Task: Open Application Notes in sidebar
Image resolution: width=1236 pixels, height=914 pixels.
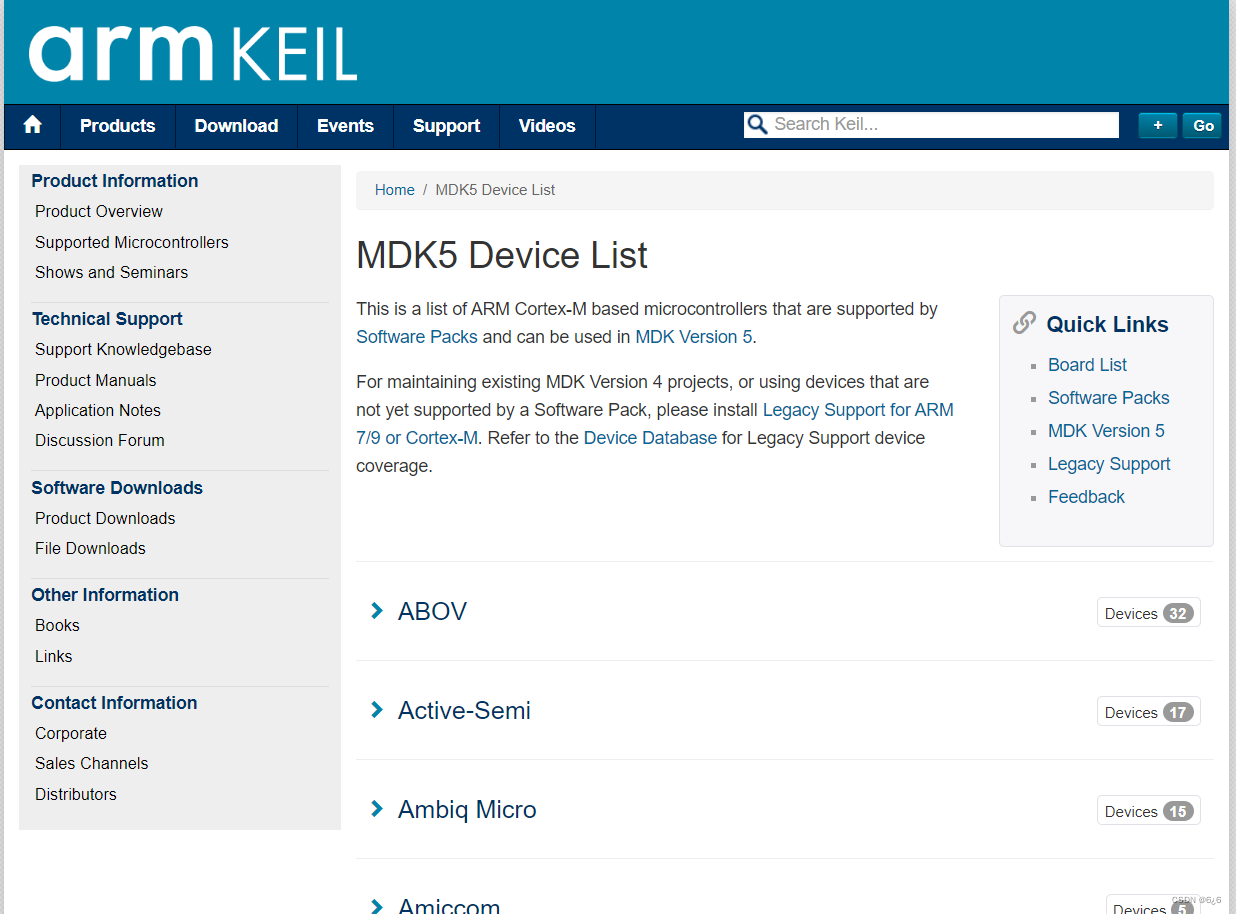Action: (98, 410)
